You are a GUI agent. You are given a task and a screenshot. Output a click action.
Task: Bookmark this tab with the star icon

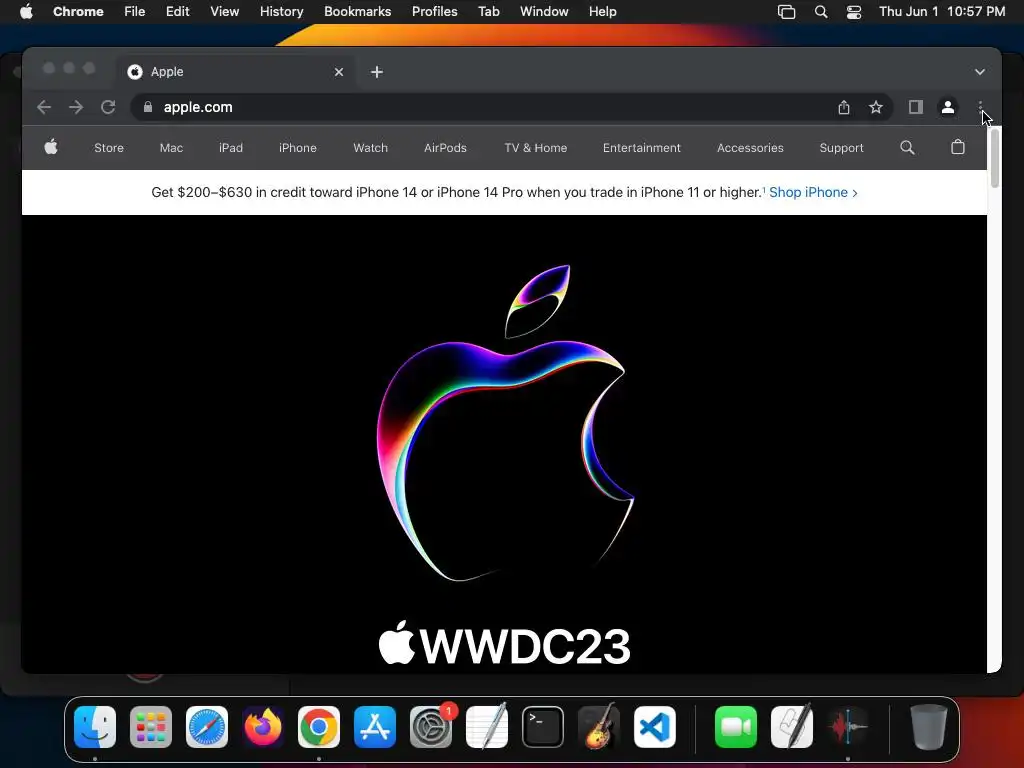876,107
